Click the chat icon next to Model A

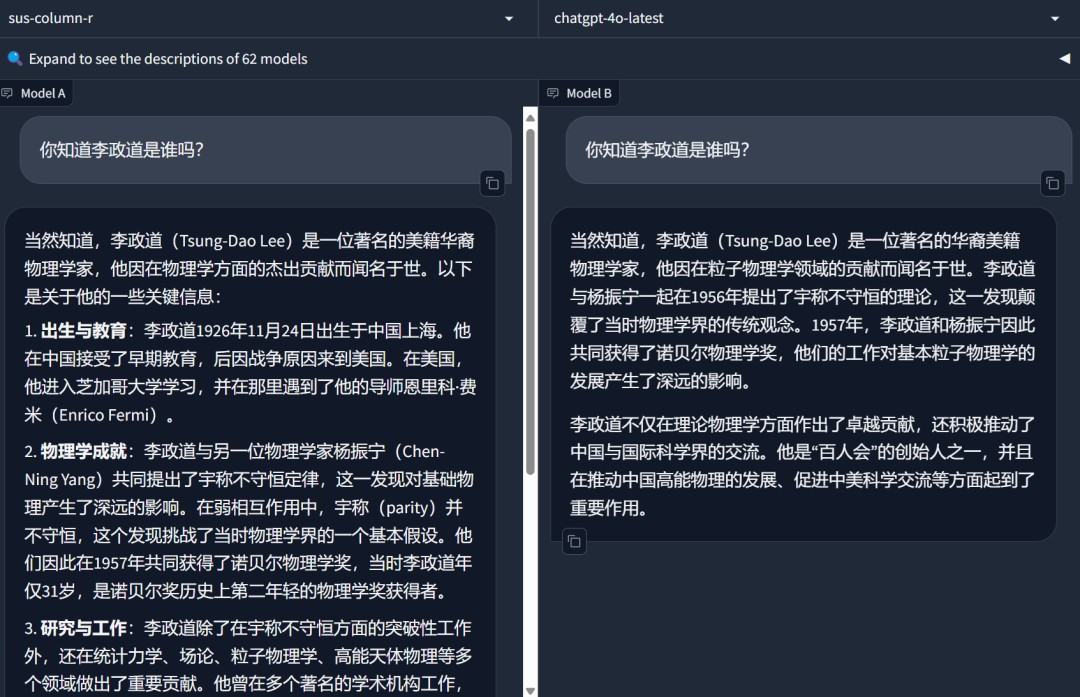click(x=8, y=93)
